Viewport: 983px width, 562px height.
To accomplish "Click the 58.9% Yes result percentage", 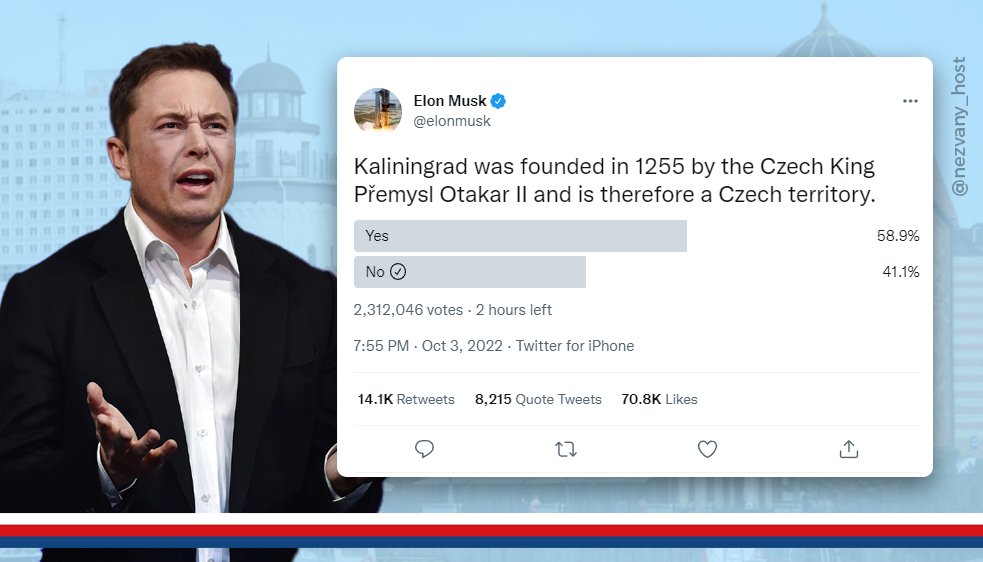I will (x=897, y=236).
